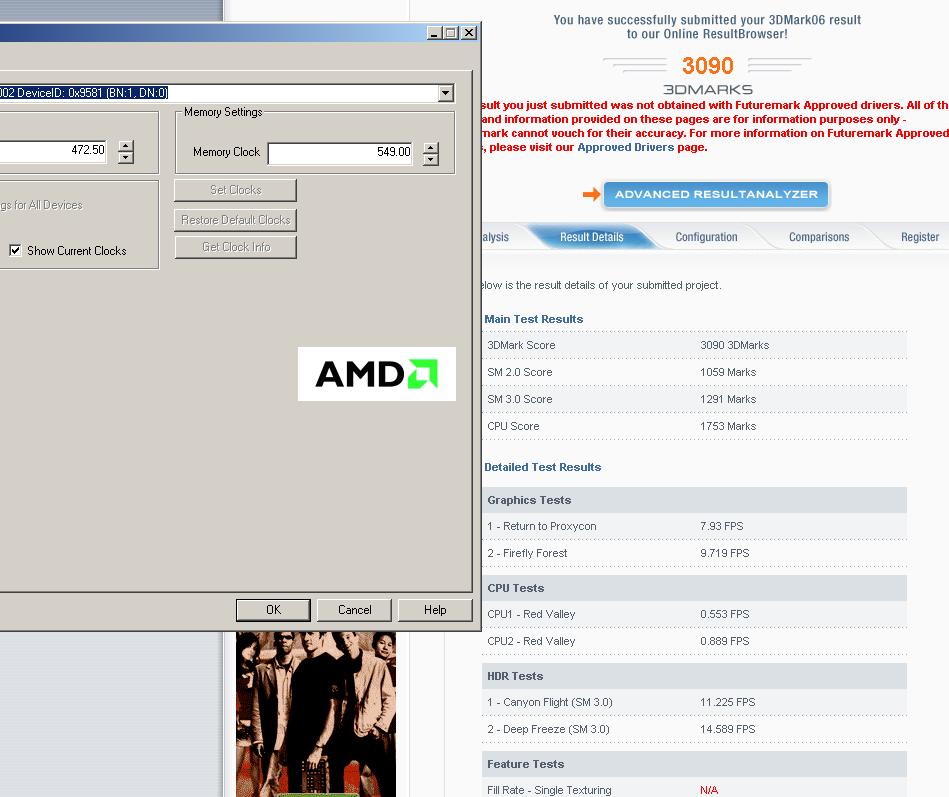This screenshot has width=949, height=797.
Task: Click the 3090 3DMarks score headline
Action: (x=708, y=65)
